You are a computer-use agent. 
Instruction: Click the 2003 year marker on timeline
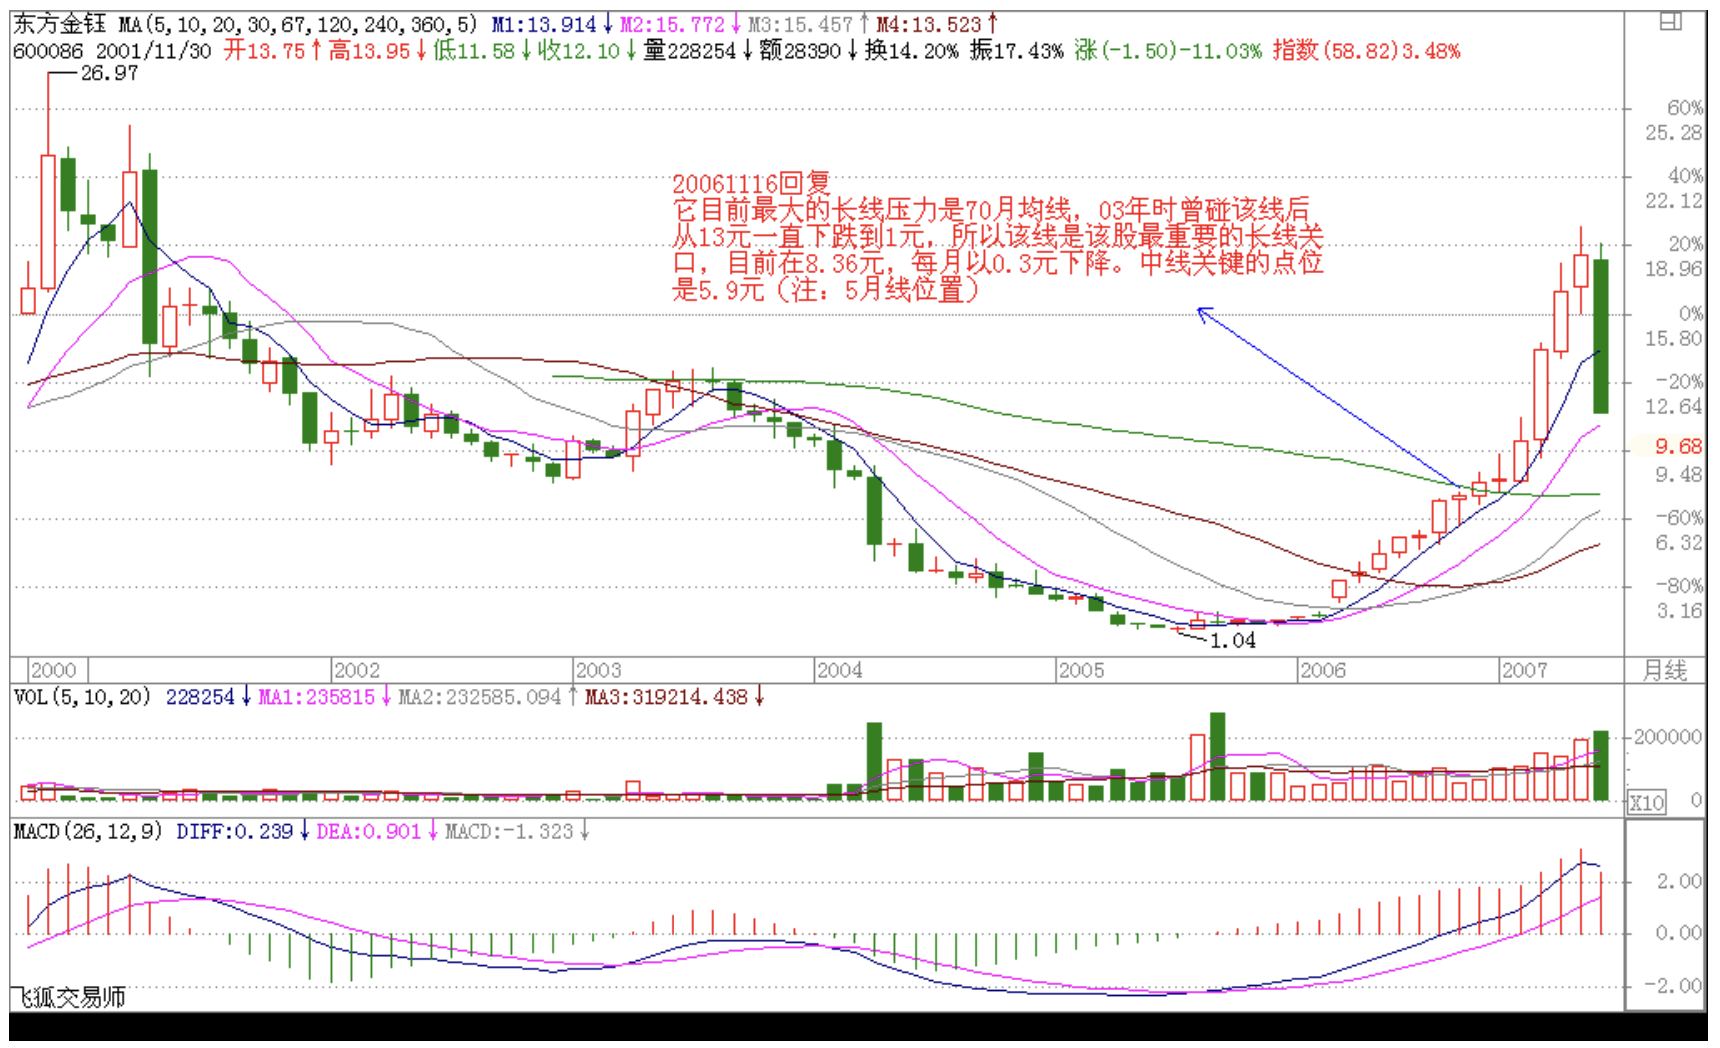598,670
